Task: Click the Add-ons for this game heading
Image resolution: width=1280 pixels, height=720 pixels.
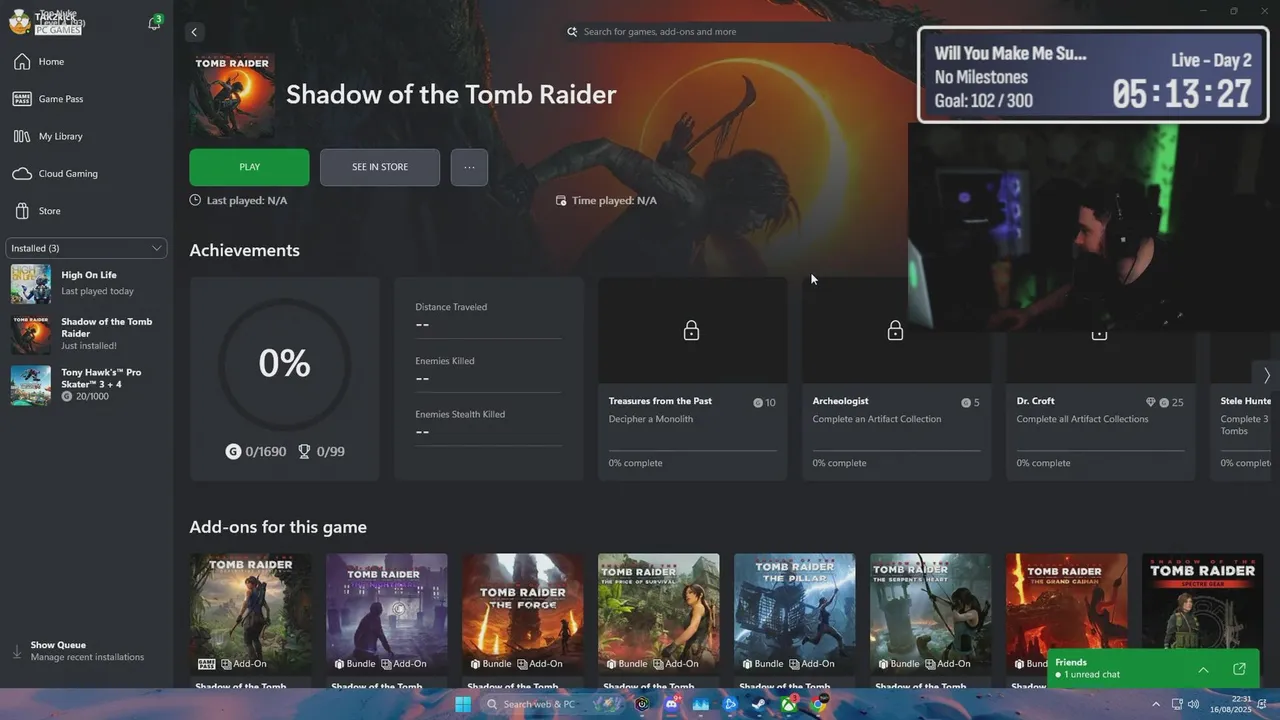Action: point(278,527)
